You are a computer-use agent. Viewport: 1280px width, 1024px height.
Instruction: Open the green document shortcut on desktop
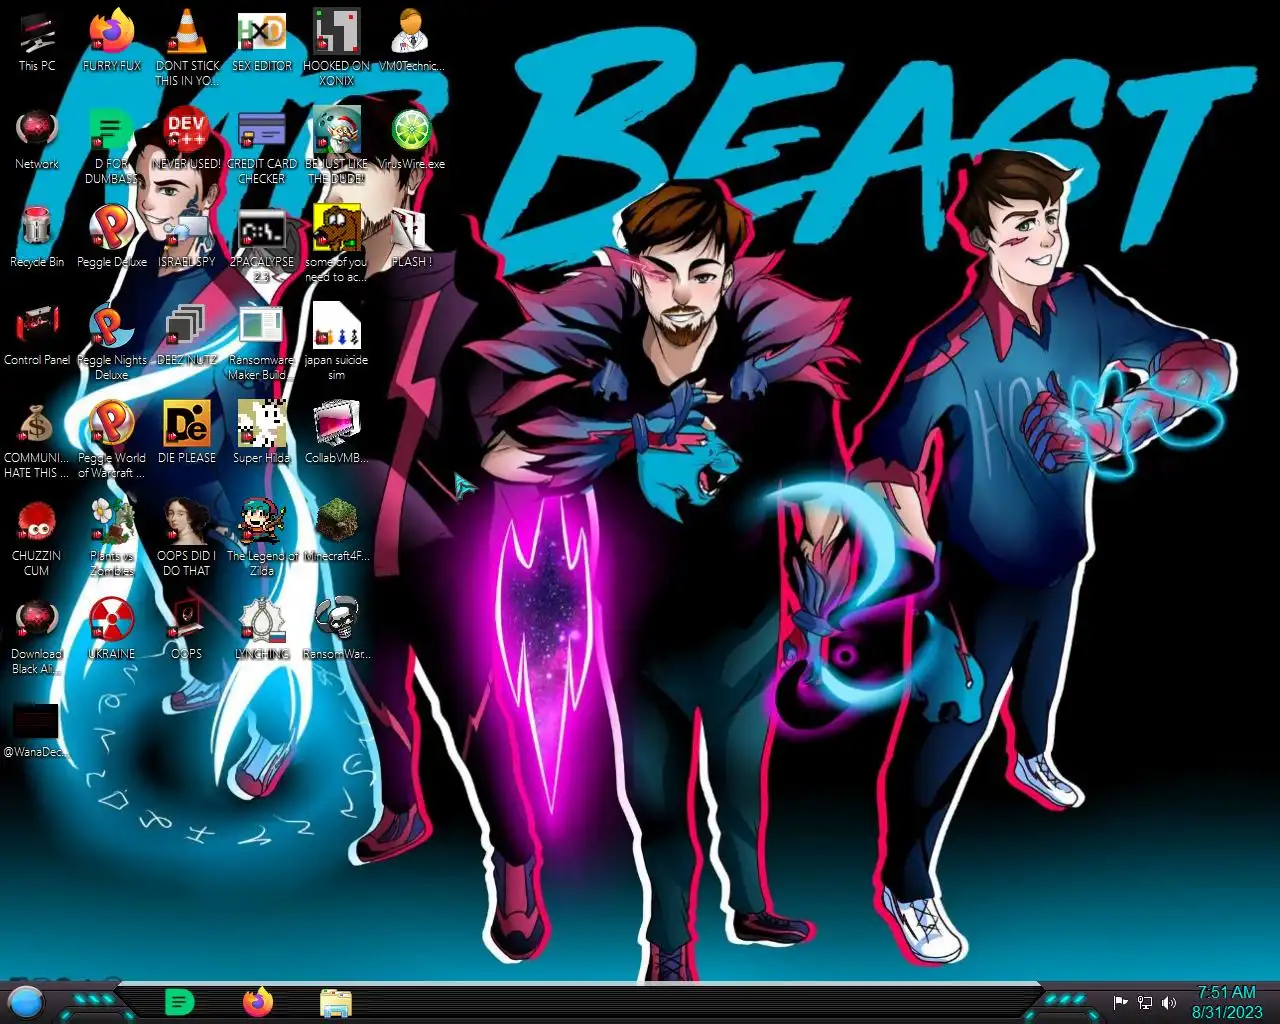point(112,146)
